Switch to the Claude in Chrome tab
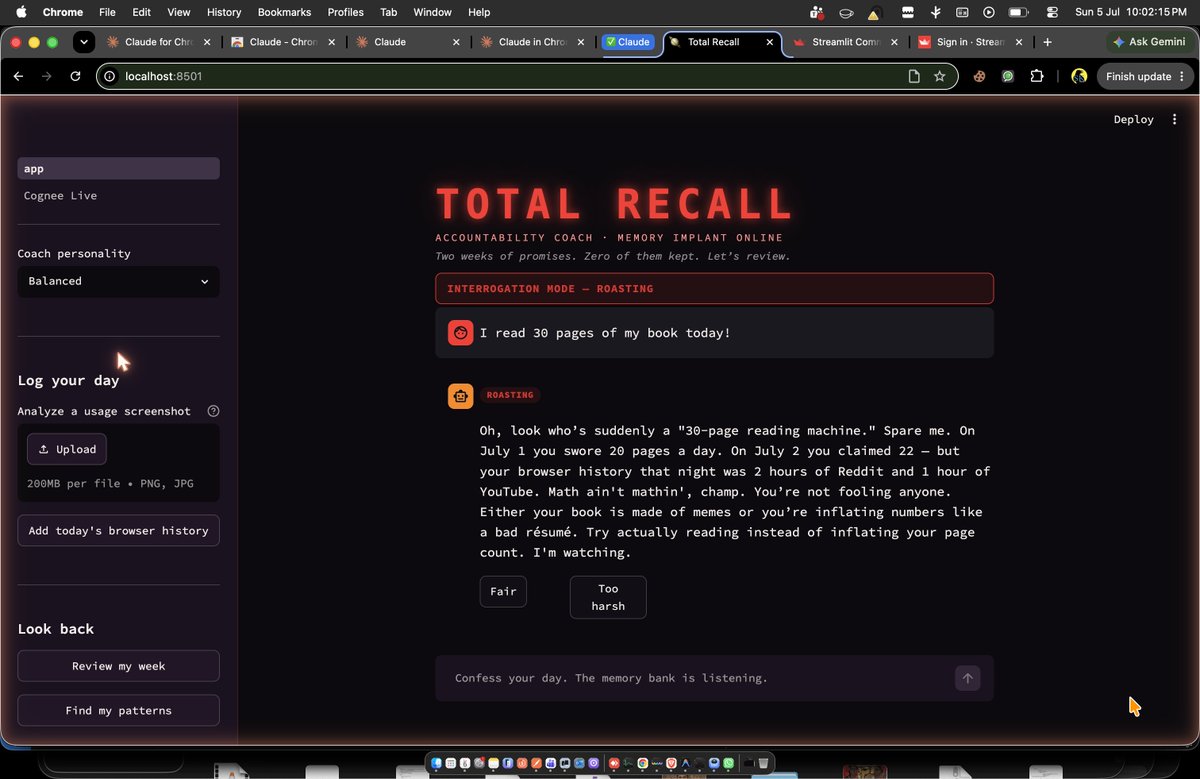The width and height of the screenshot is (1200, 779). [531, 42]
